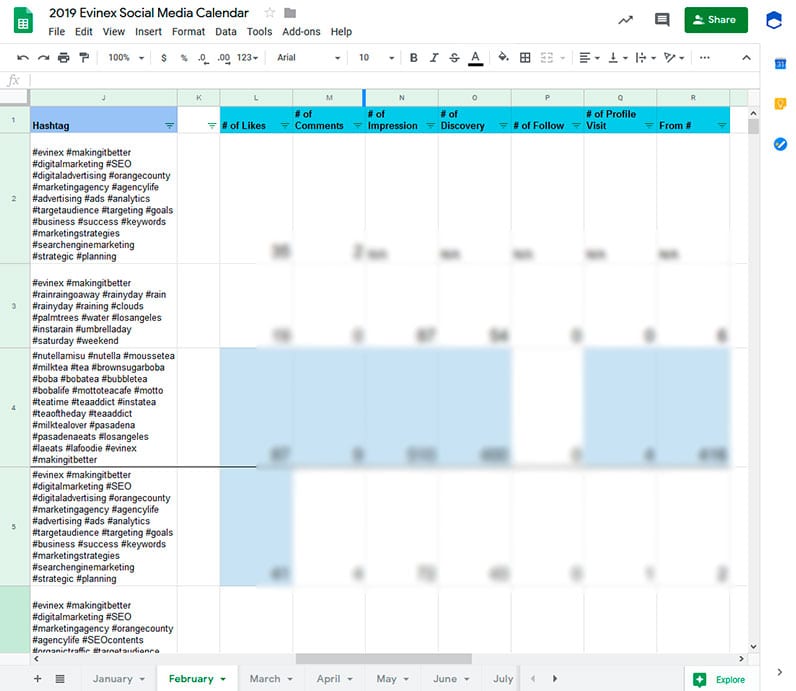Open the Edit menu

tap(84, 31)
